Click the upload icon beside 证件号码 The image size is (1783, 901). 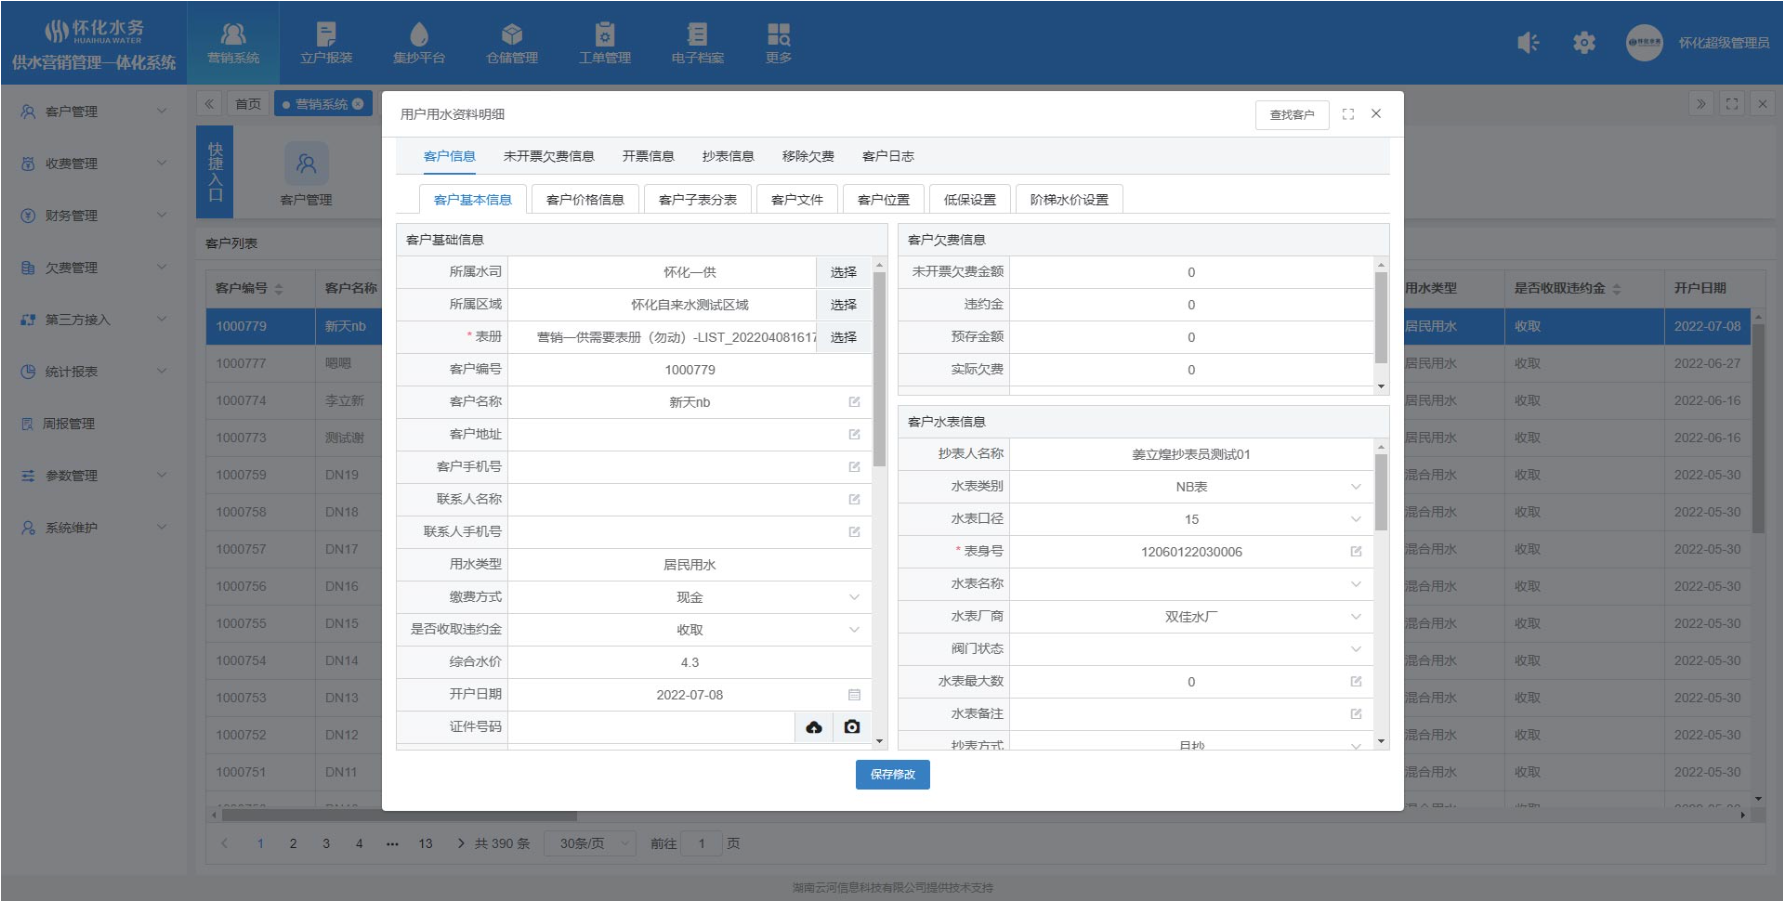814,727
